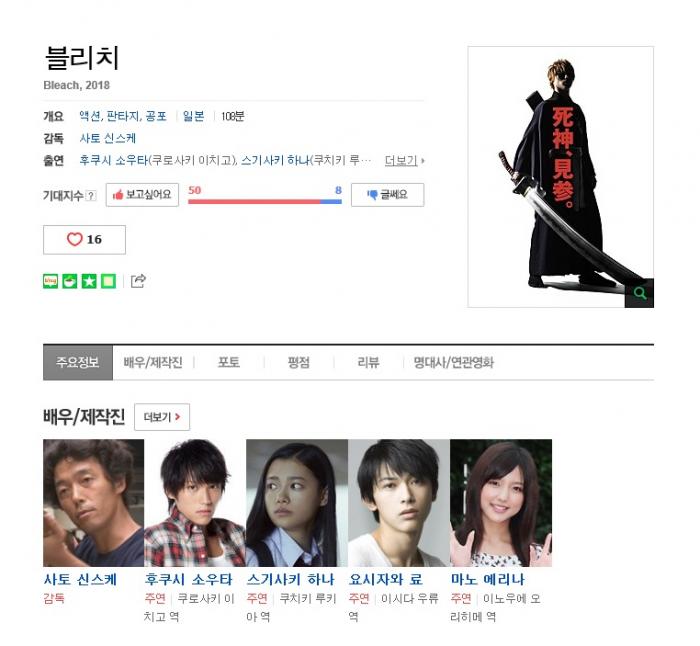Image resolution: width=700 pixels, height=646 pixels.
Task: Switch to the 포토 tab
Action: (x=229, y=363)
